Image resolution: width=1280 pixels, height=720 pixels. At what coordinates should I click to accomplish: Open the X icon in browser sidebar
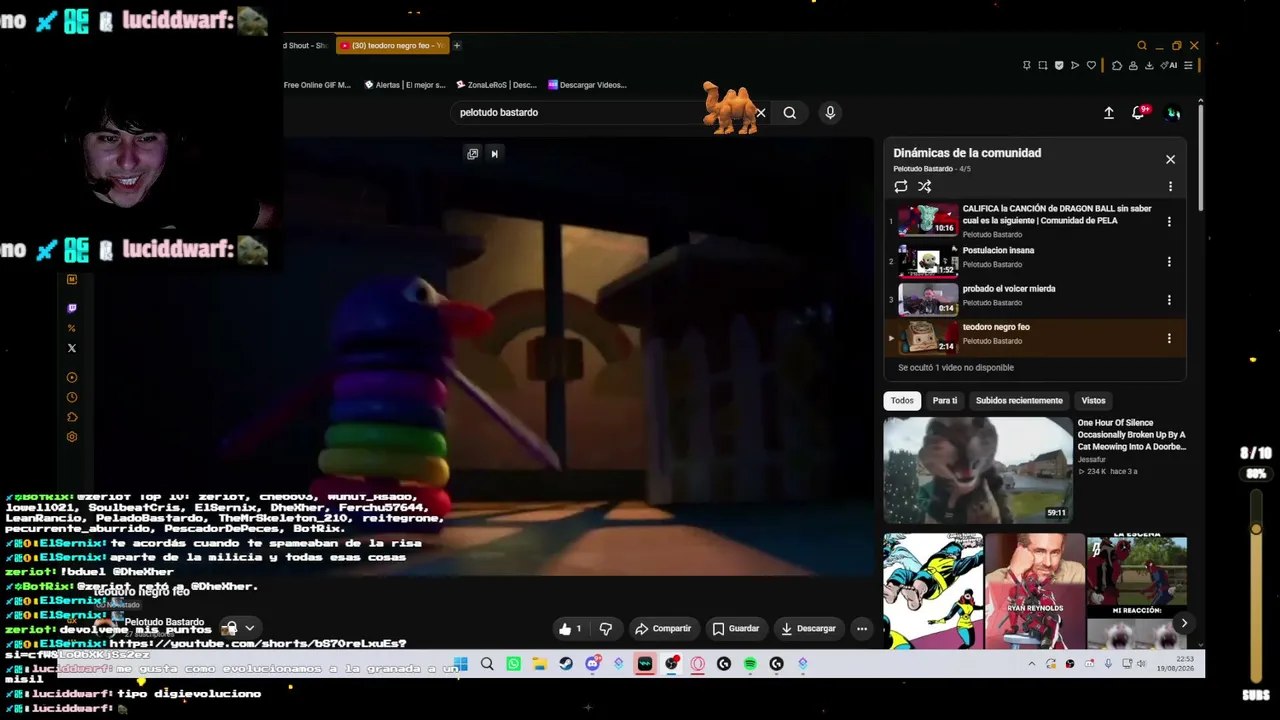point(72,348)
